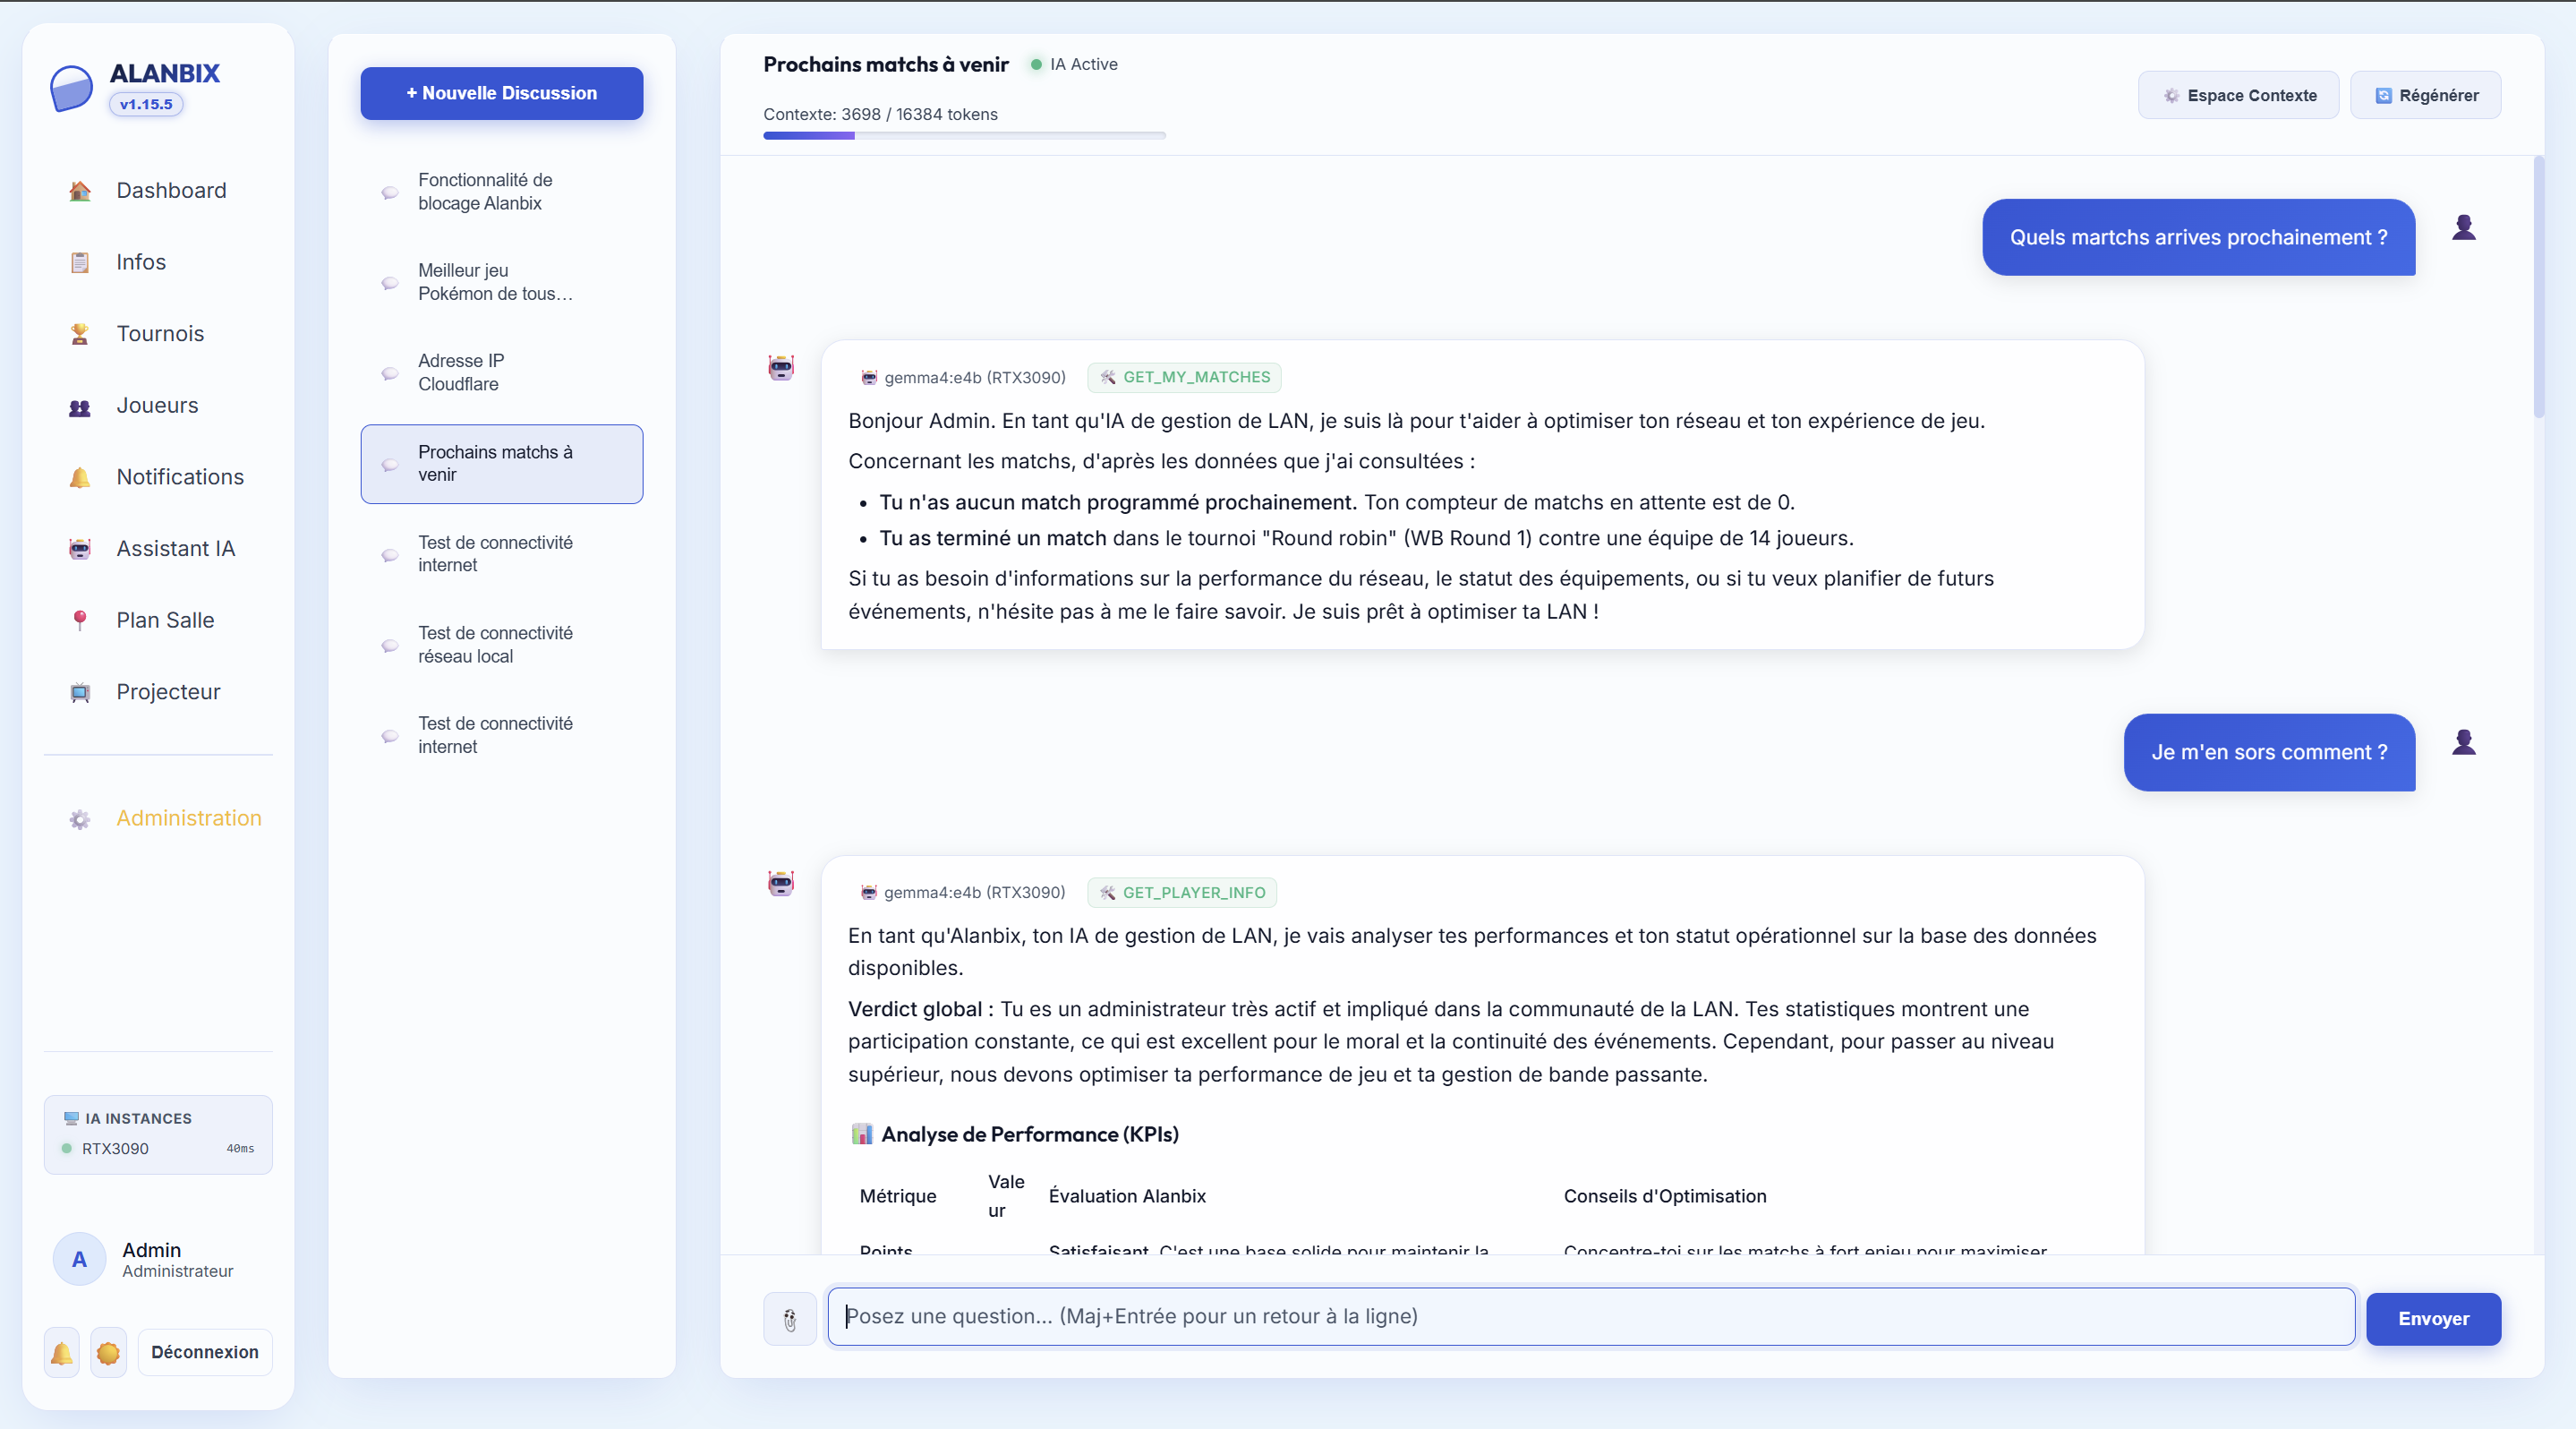Open the Plan Salle pin icon

point(80,621)
